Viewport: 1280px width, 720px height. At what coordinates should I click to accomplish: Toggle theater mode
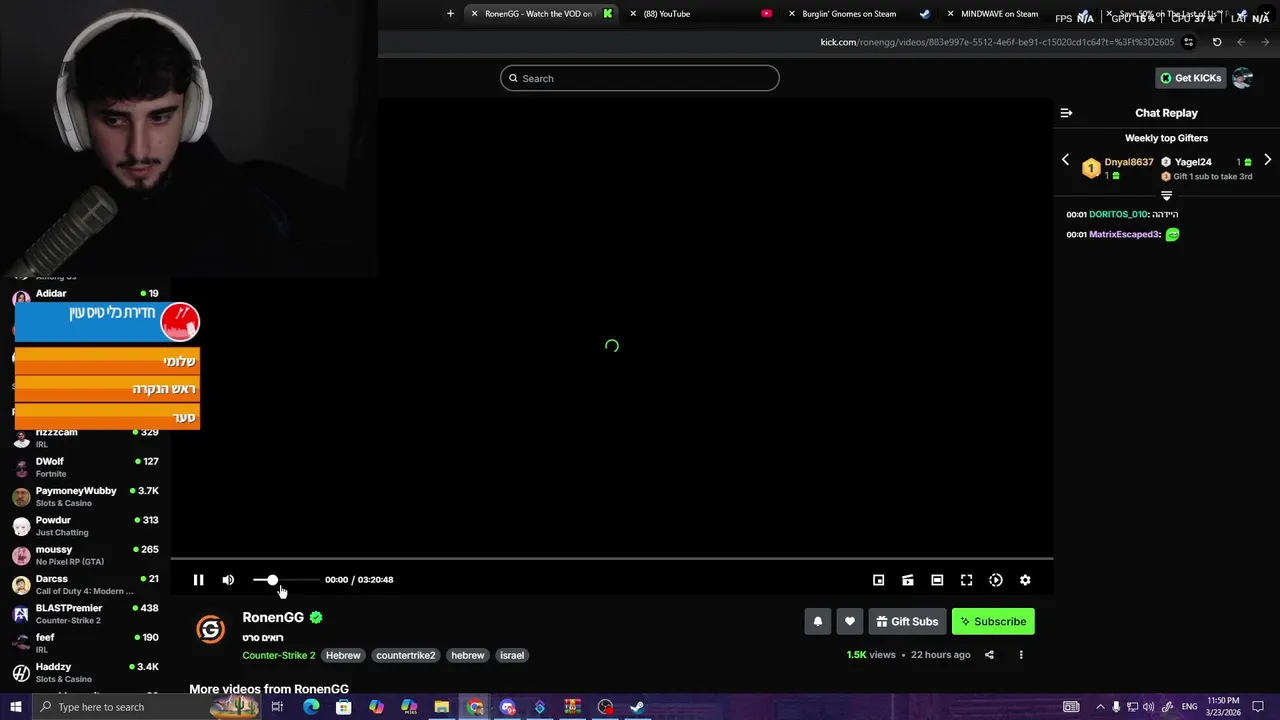click(x=937, y=580)
